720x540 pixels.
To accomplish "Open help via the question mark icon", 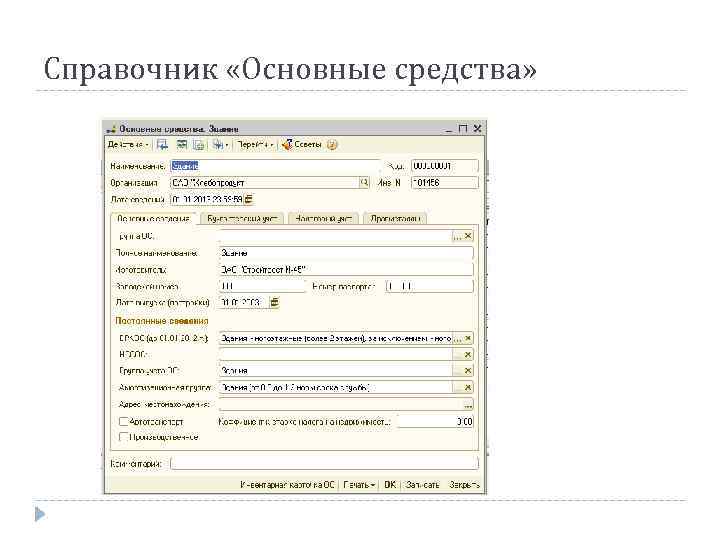I will pyautogui.click(x=332, y=145).
